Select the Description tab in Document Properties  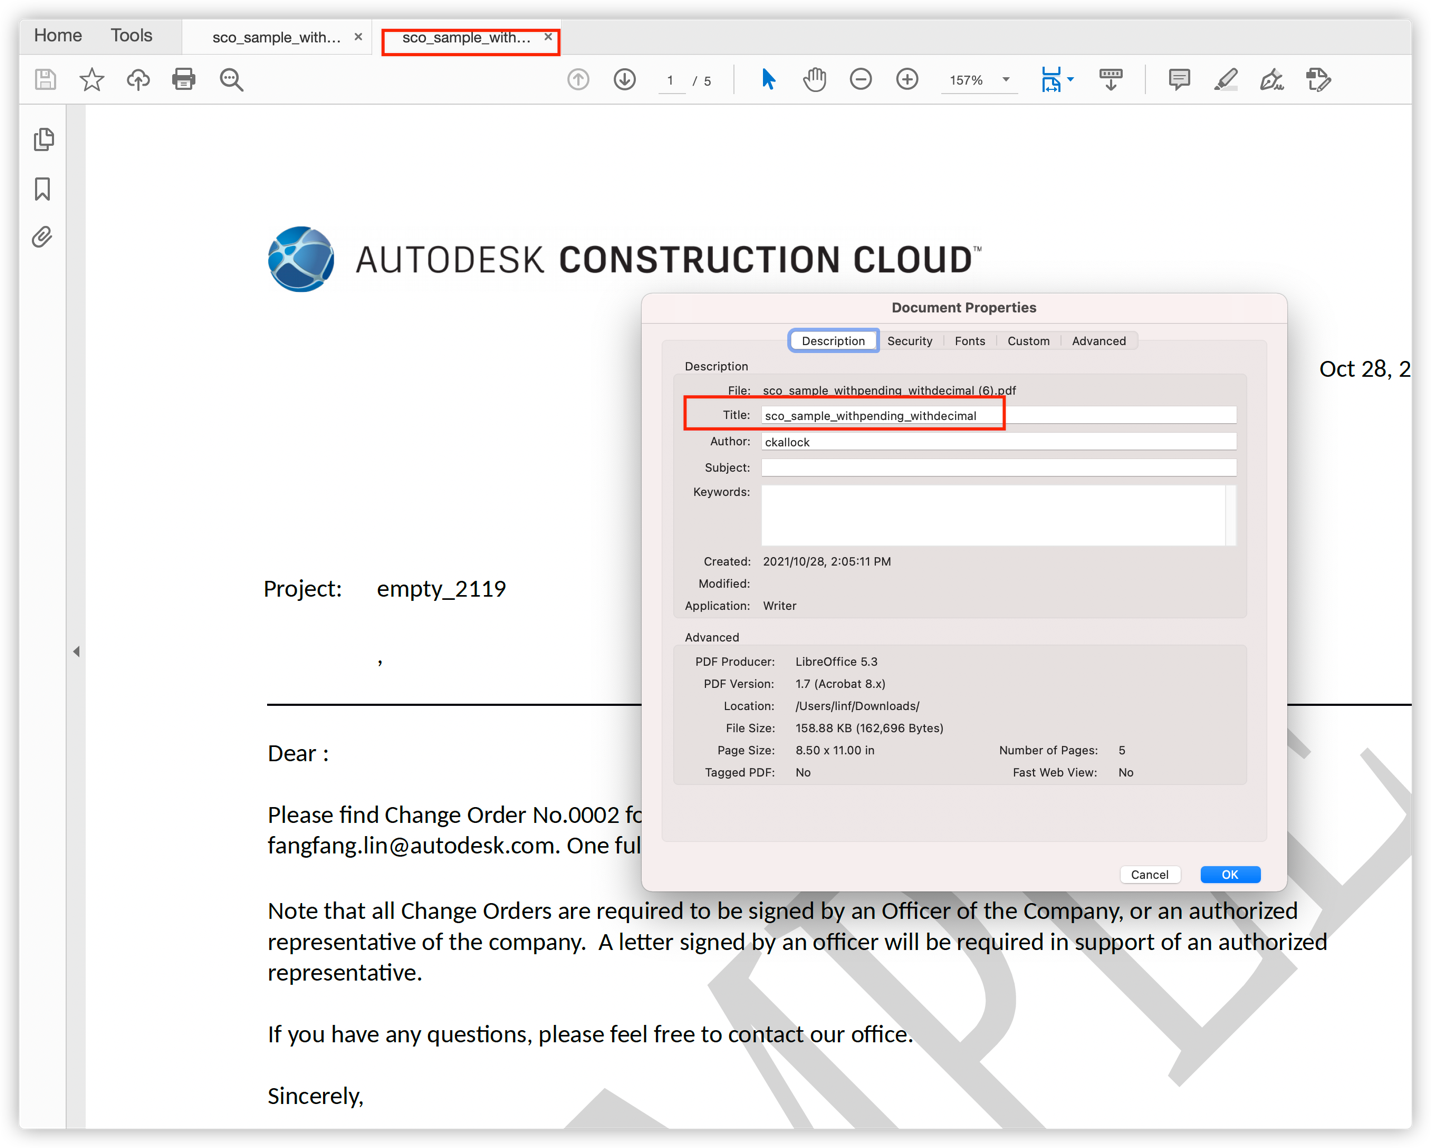(833, 341)
